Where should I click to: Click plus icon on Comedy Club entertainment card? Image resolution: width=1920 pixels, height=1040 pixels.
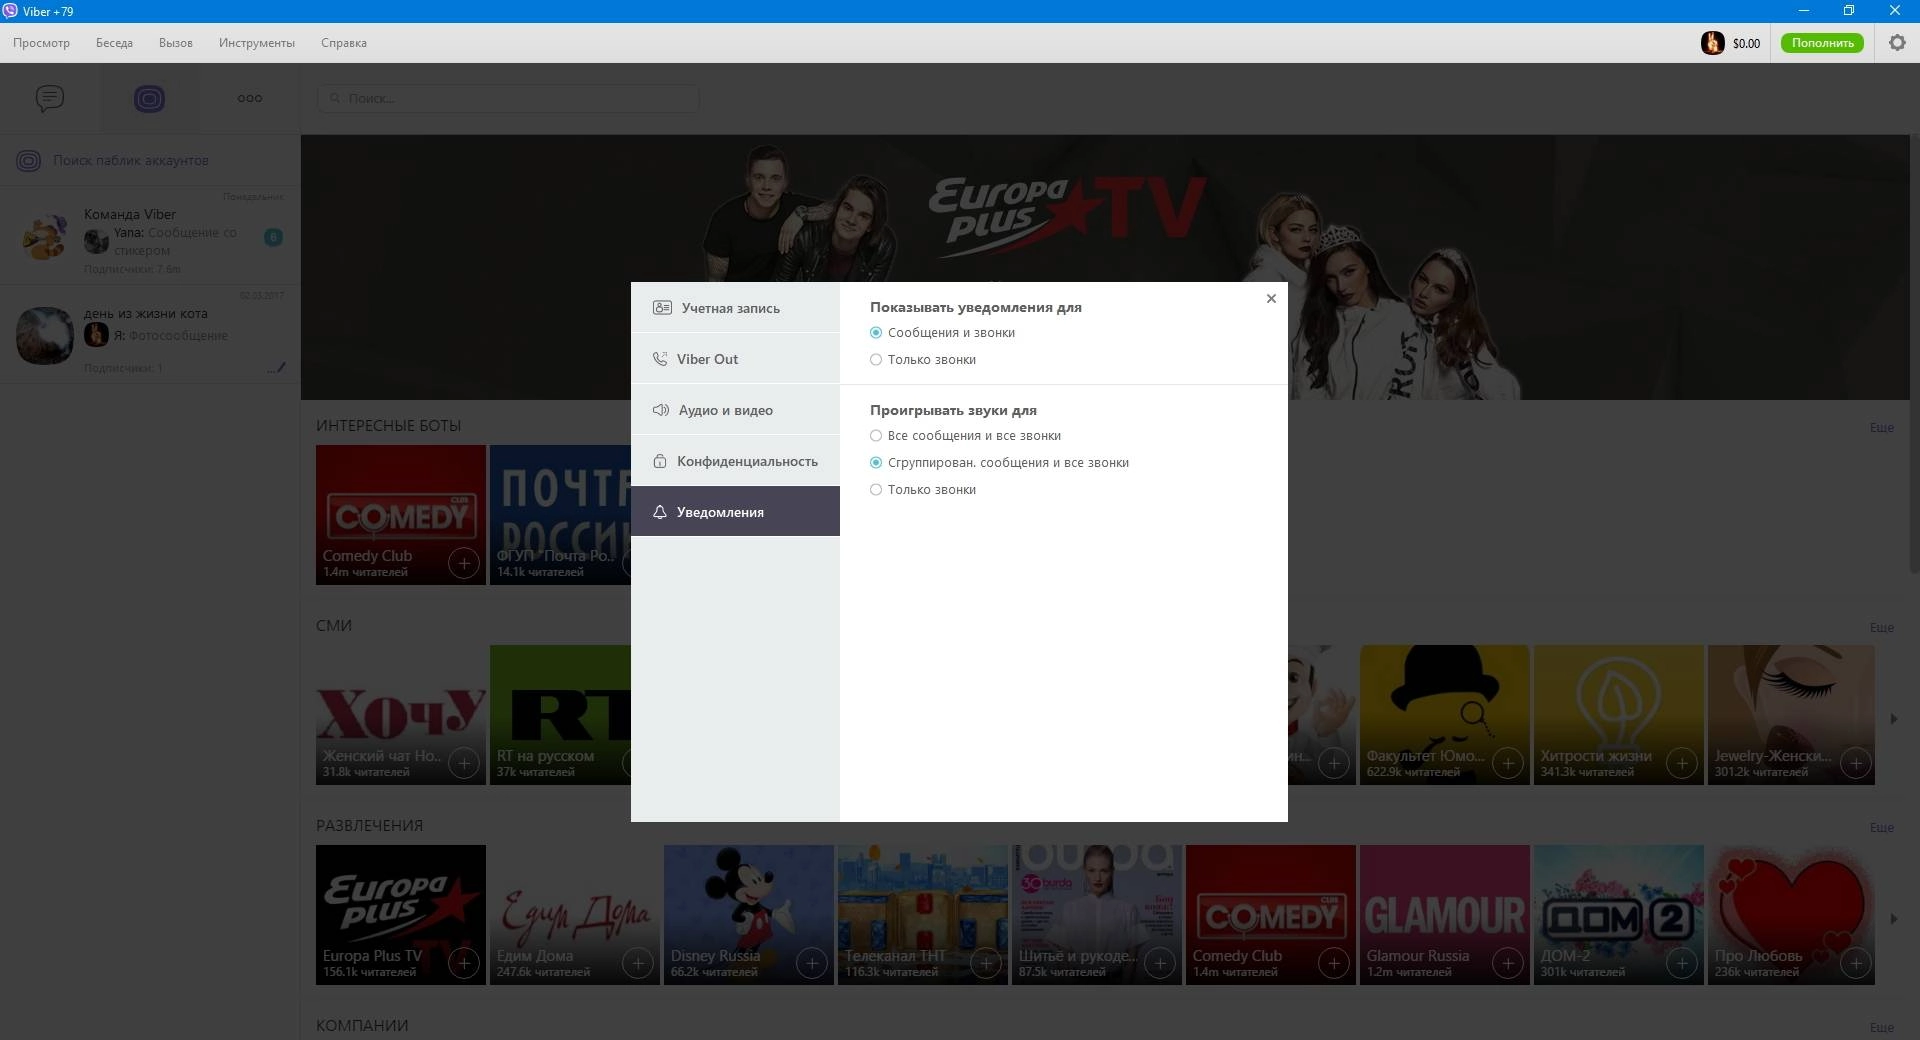[1334, 964]
